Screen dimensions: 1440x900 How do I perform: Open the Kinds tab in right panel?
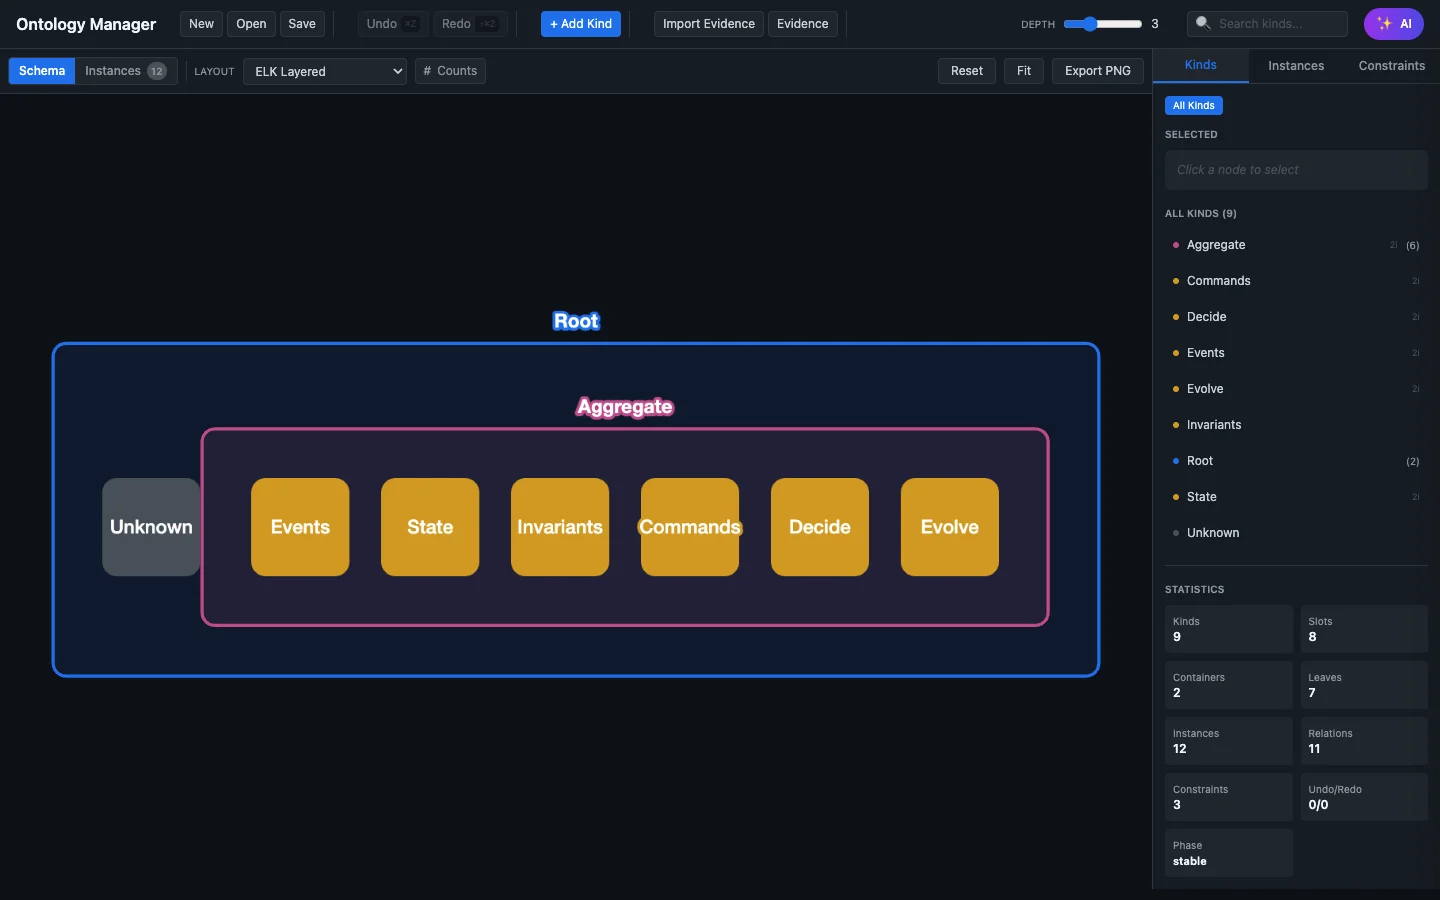click(1200, 65)
